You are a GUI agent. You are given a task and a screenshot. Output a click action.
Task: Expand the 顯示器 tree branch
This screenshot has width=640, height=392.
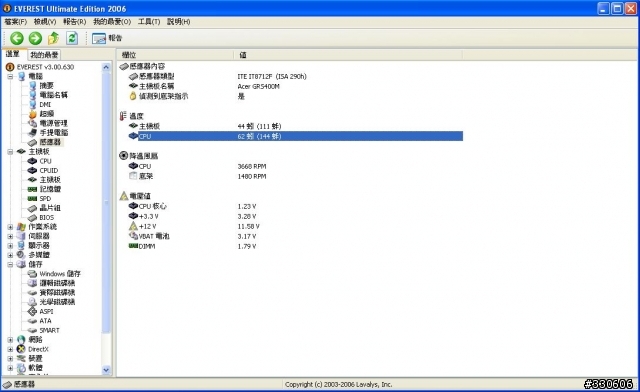[x=10, y=245]
